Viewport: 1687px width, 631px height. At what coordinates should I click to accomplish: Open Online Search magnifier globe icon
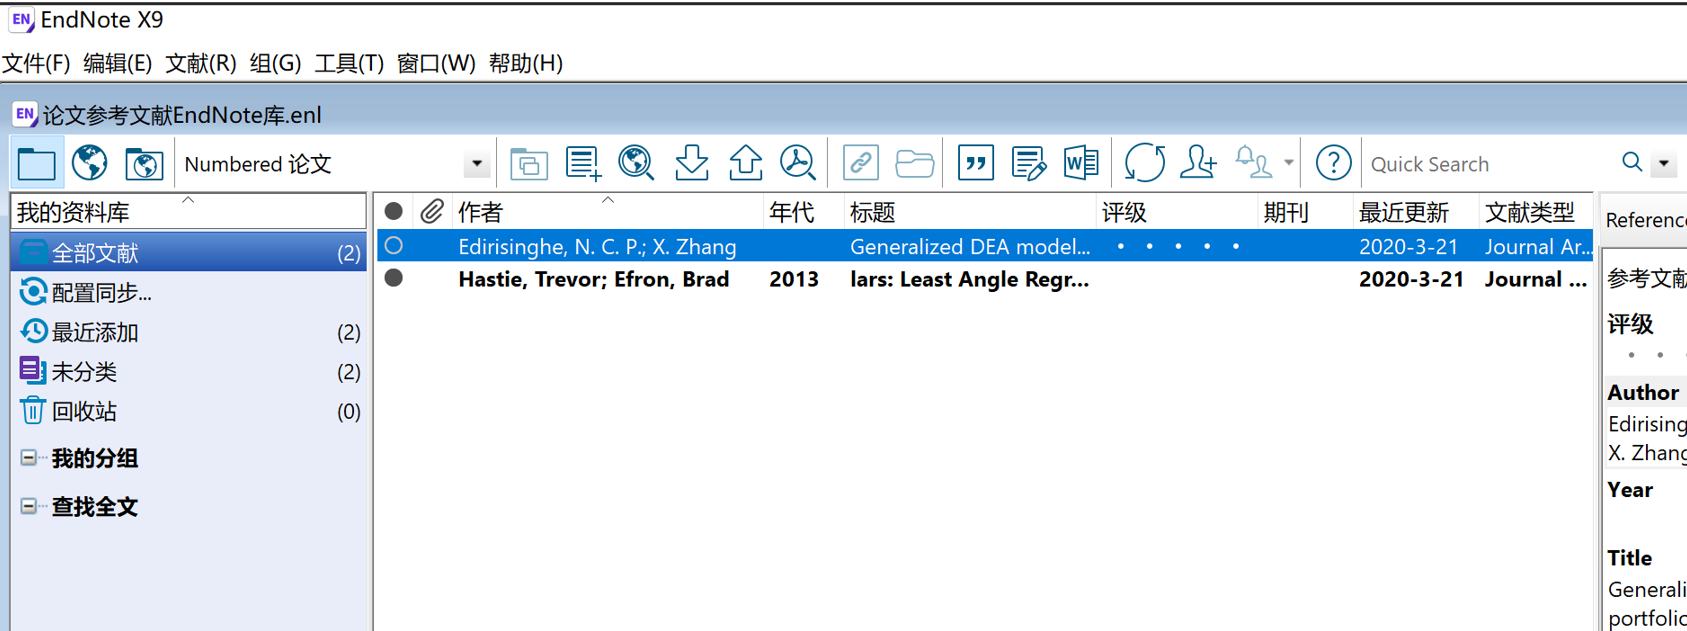637,163
